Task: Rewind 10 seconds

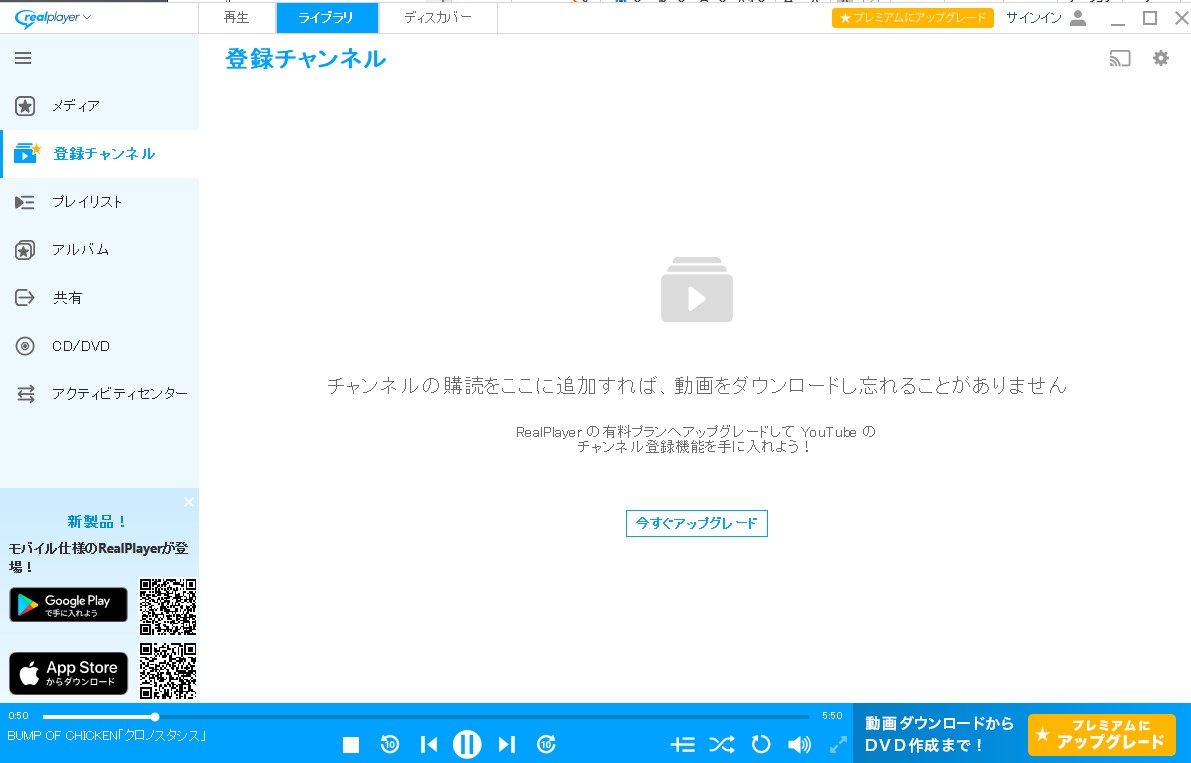Action: 390,744
